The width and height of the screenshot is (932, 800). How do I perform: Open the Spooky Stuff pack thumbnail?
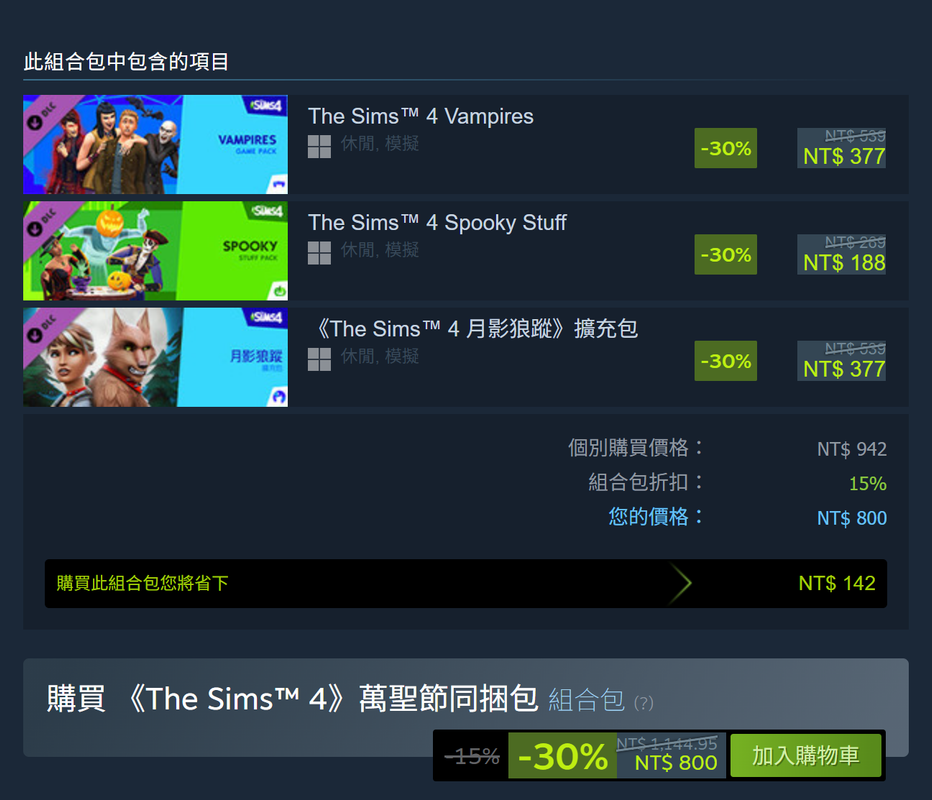click(155, 251)
